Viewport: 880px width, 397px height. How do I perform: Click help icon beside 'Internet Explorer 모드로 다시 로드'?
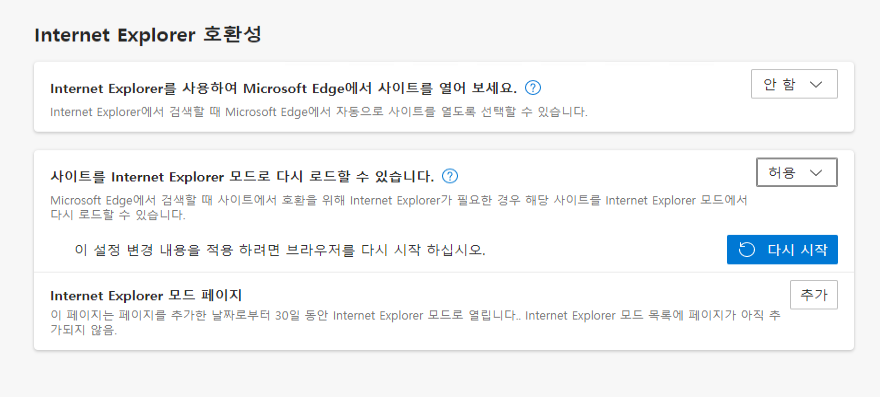click(450, 176)
